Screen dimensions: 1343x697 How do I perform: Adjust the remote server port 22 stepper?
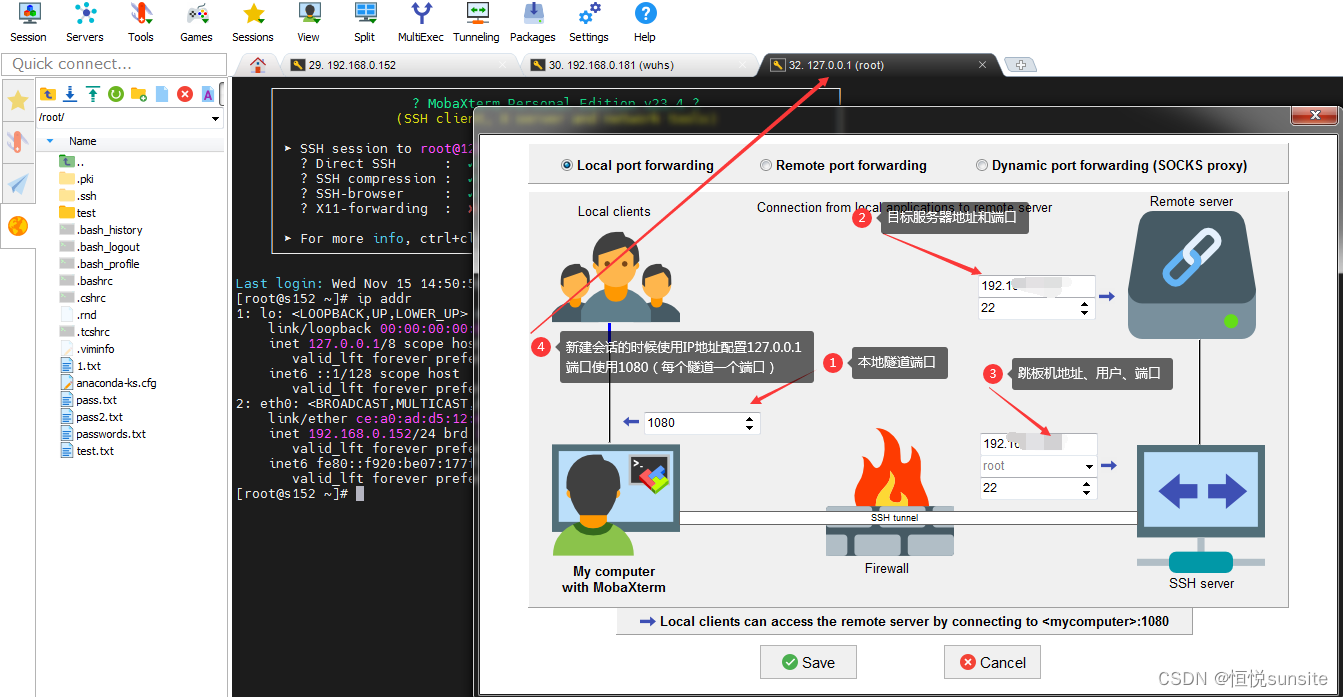1086,308
